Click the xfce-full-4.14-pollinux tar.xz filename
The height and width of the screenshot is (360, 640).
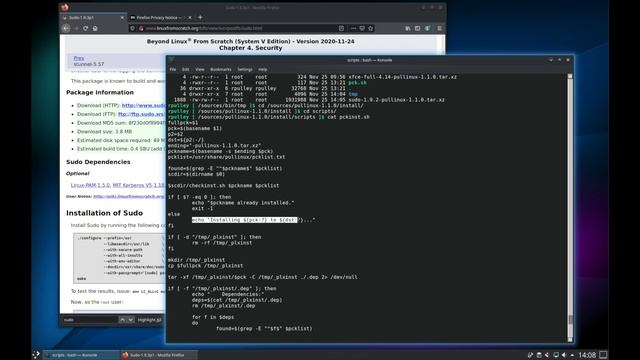[x=402, y=77]
